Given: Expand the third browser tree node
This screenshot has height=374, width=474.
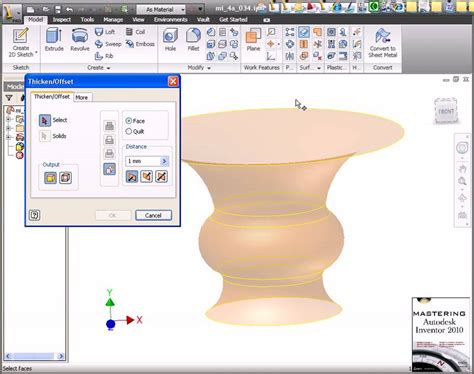Looking at the screenshot, I should 9,137.
